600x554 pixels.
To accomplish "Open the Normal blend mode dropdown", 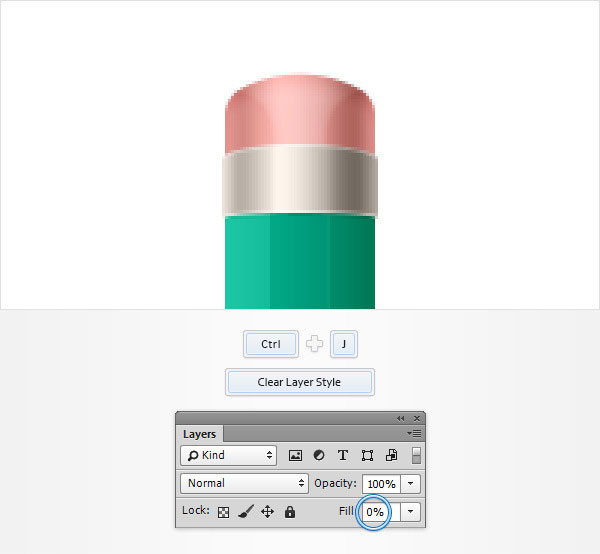I will click(x=244, y=483).
